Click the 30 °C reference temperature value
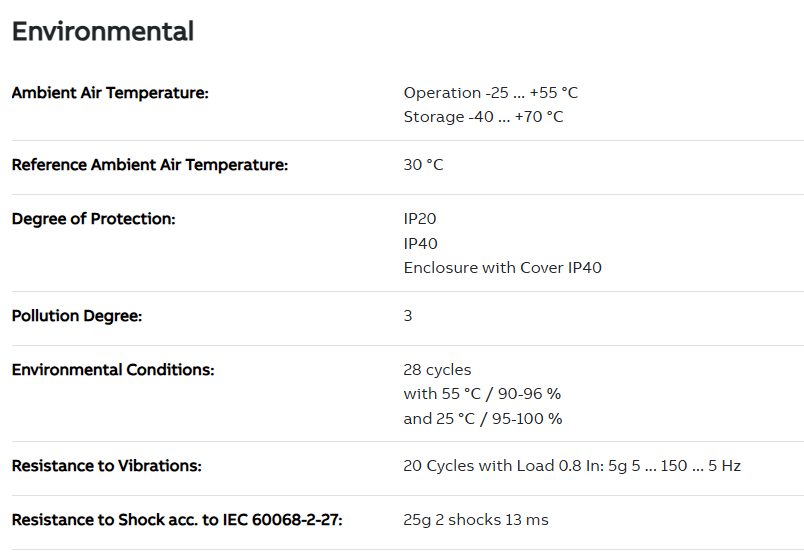This screenshot has width=804, height=560. tap(423, 165)
